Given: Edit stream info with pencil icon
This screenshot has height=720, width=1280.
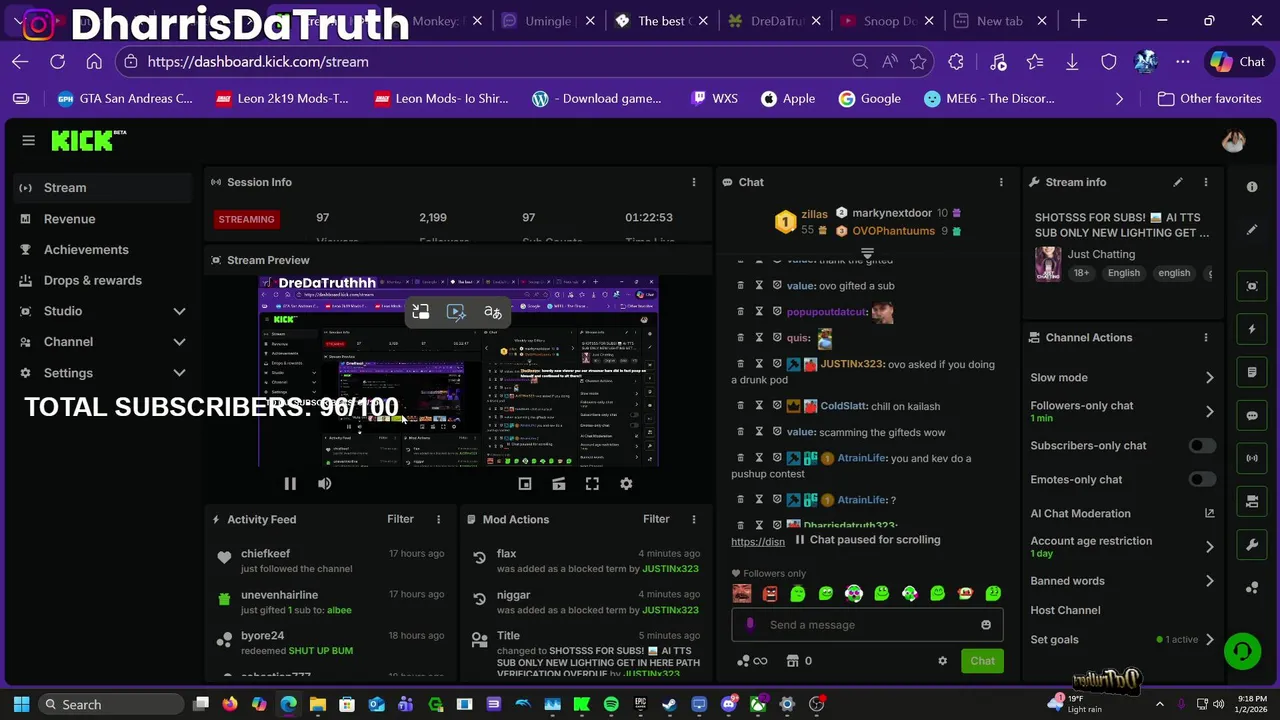Looking at the screenshot, I should click(x=1178, y=182).
